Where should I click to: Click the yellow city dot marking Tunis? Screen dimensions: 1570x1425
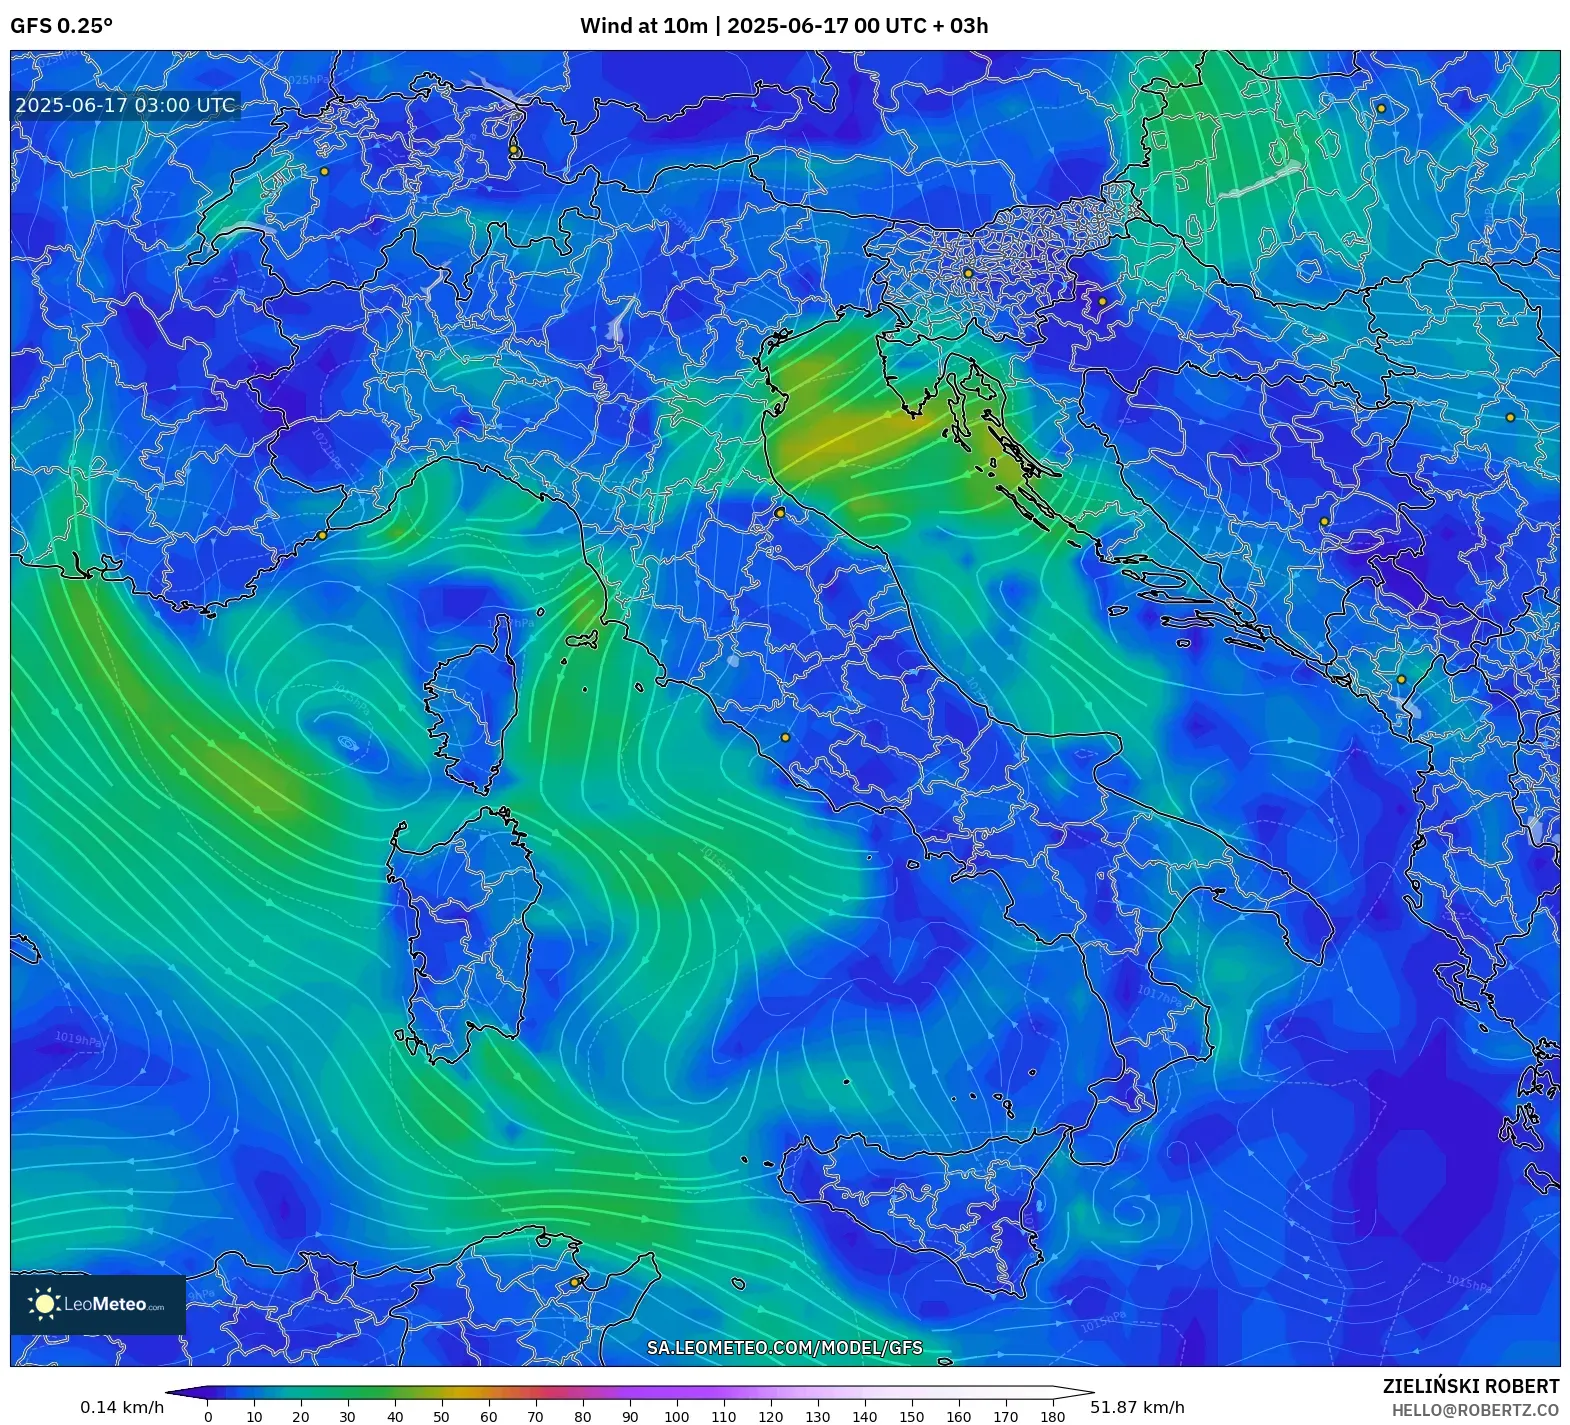click(x=575, y=1282)
